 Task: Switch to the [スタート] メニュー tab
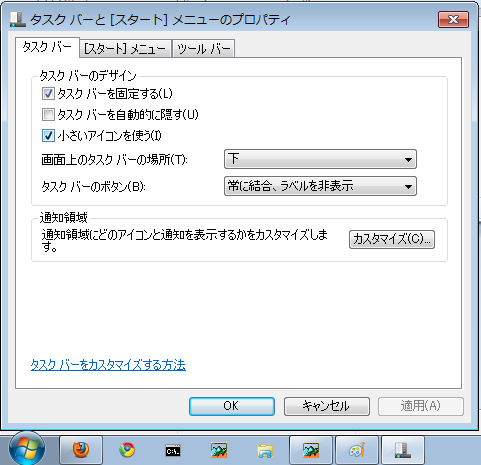click(125, 49)
